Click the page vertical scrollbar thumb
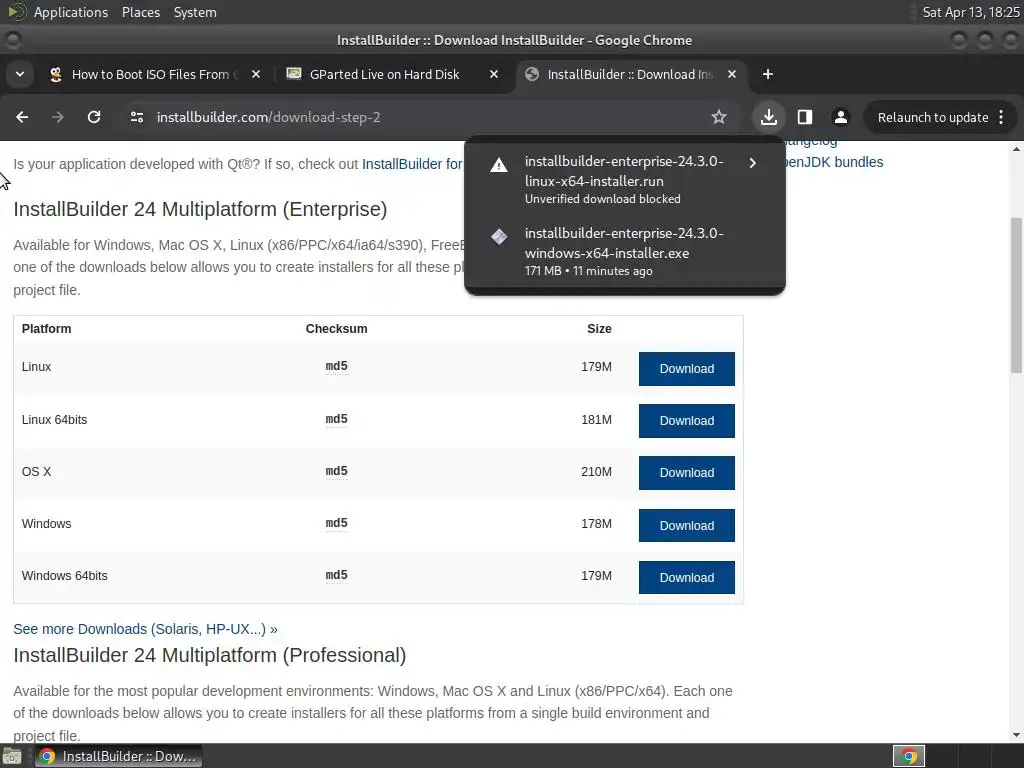Screen dimensions: 1024x768 [1016, 295]
